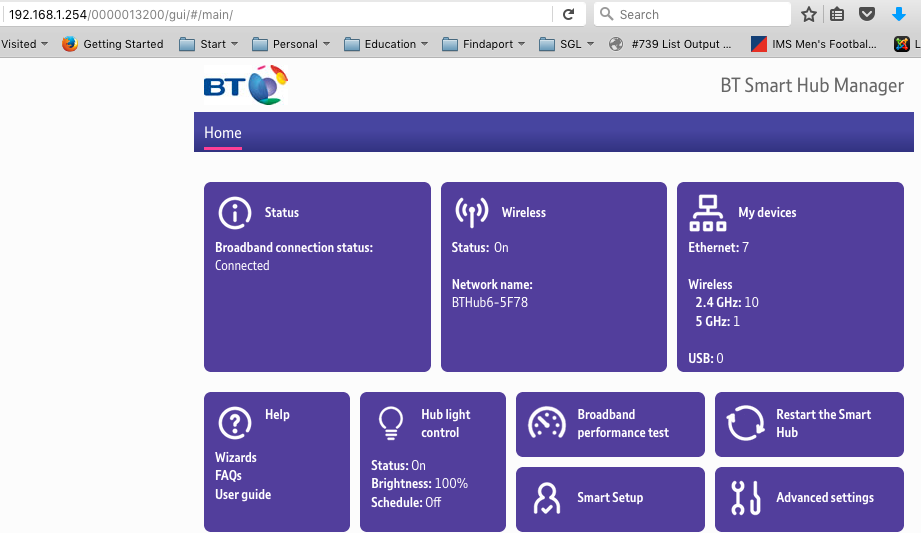Click the Help question mark icon
921x533 pixels.
235,423
